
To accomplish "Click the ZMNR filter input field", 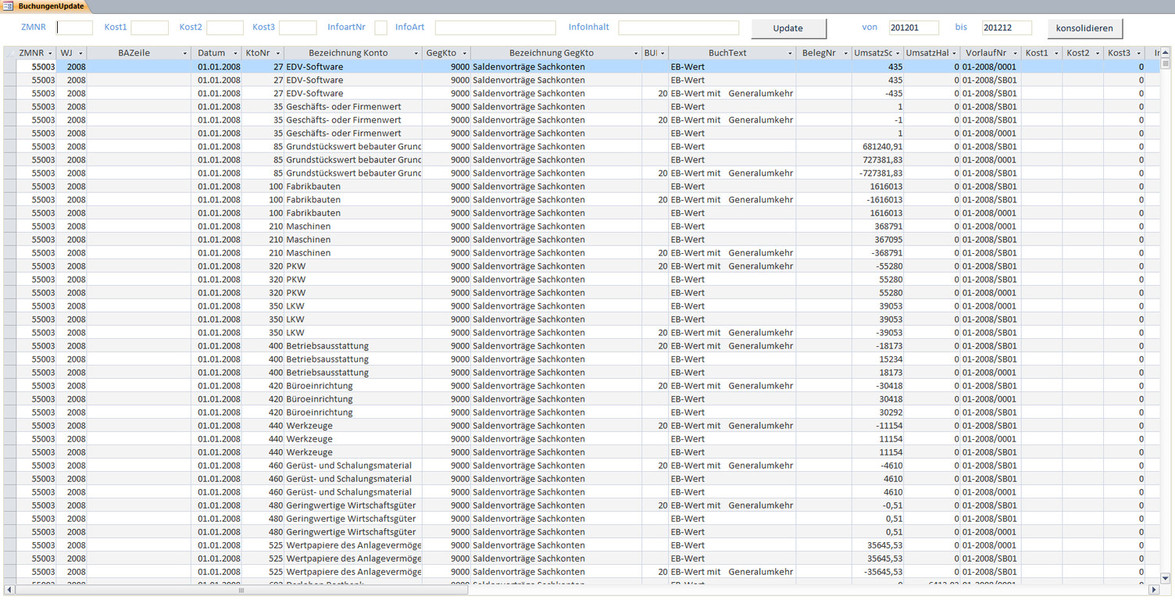I will point(75,28).
